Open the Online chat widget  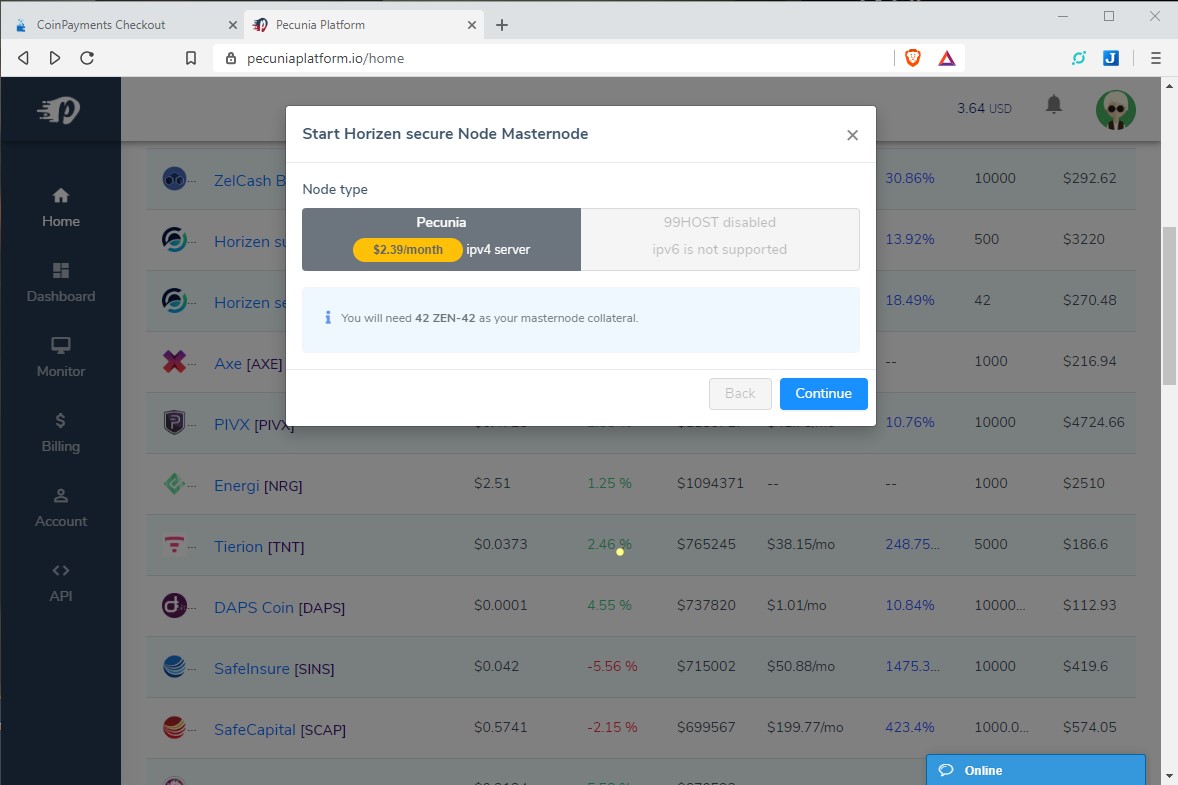click(1035, 770)
